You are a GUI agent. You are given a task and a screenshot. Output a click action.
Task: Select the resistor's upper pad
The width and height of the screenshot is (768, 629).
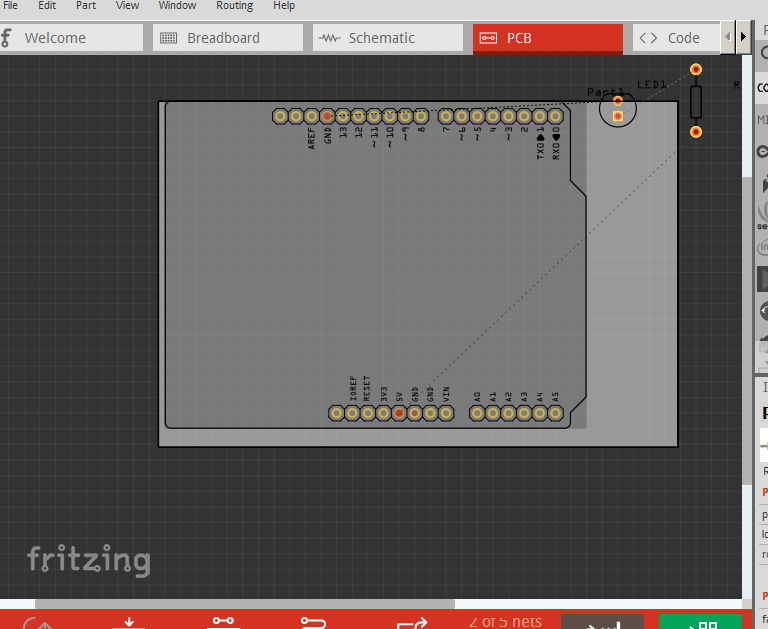point(696,70)
